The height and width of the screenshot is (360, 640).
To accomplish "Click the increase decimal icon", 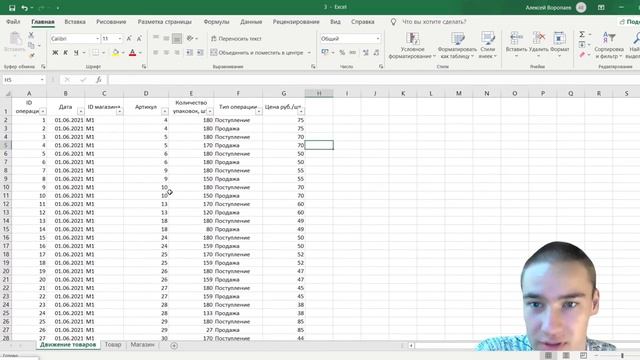I will (x=366, y=53).
